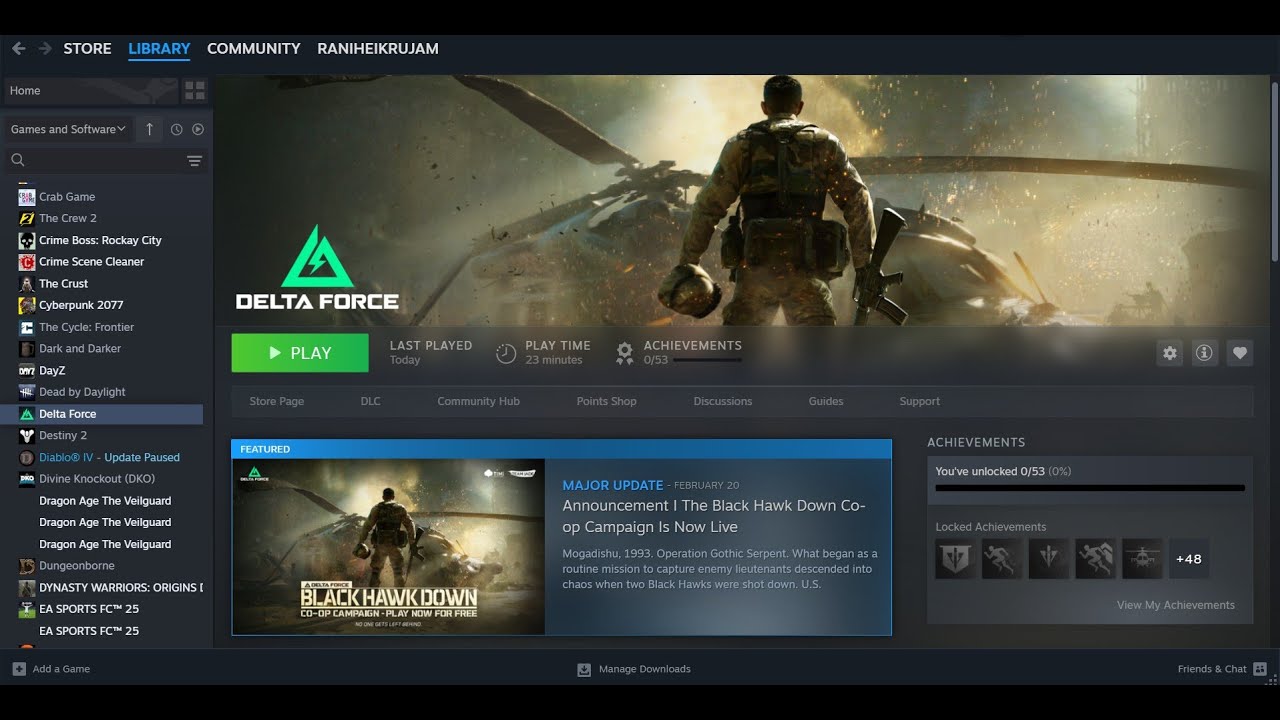
Task: Open Delta Force settings gear
Action: tap(1170, 353)
